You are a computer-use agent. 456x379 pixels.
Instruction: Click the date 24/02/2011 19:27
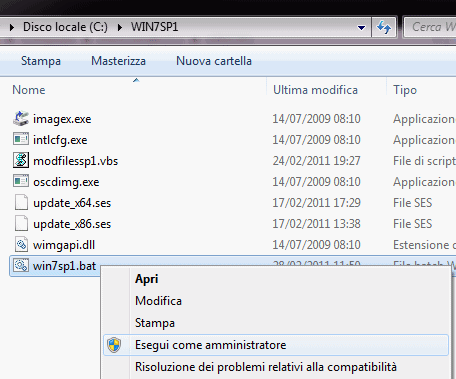coord(316,161)
